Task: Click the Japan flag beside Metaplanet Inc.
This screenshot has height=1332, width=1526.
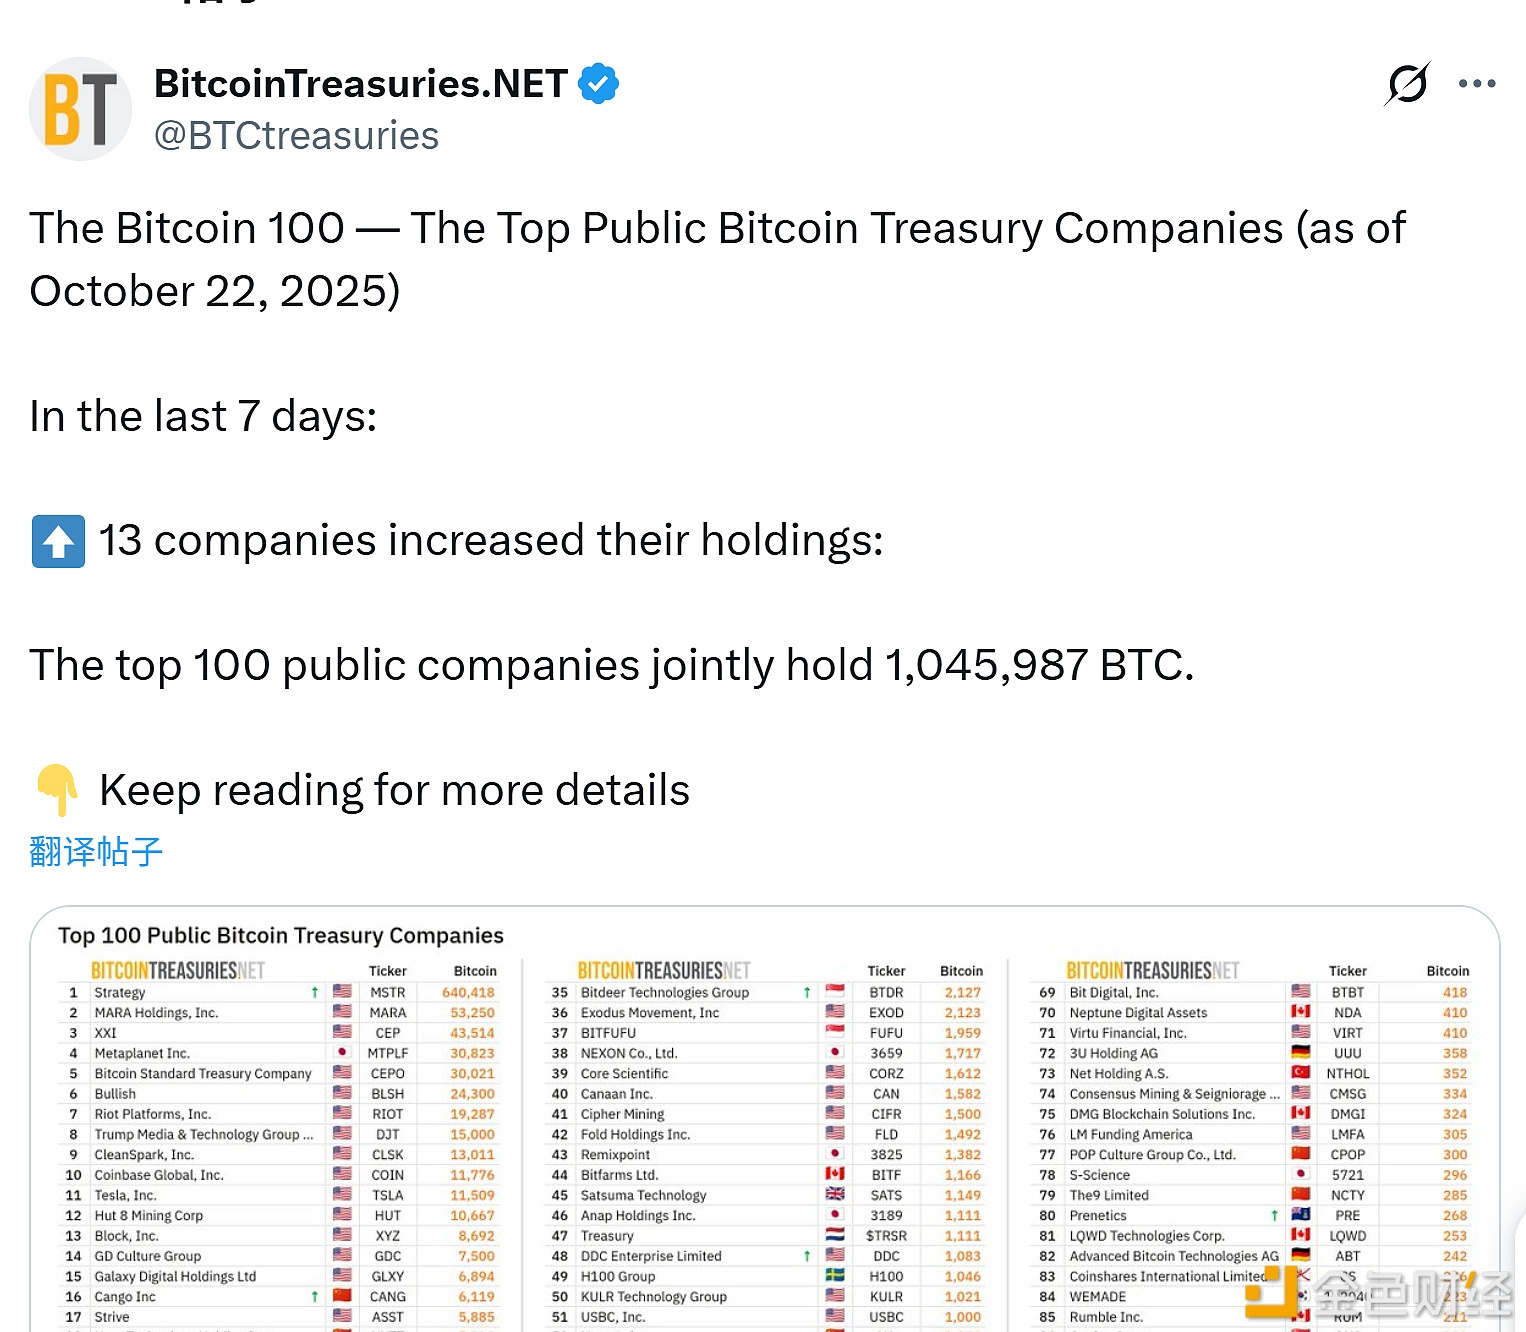Action: [342, 1053]
